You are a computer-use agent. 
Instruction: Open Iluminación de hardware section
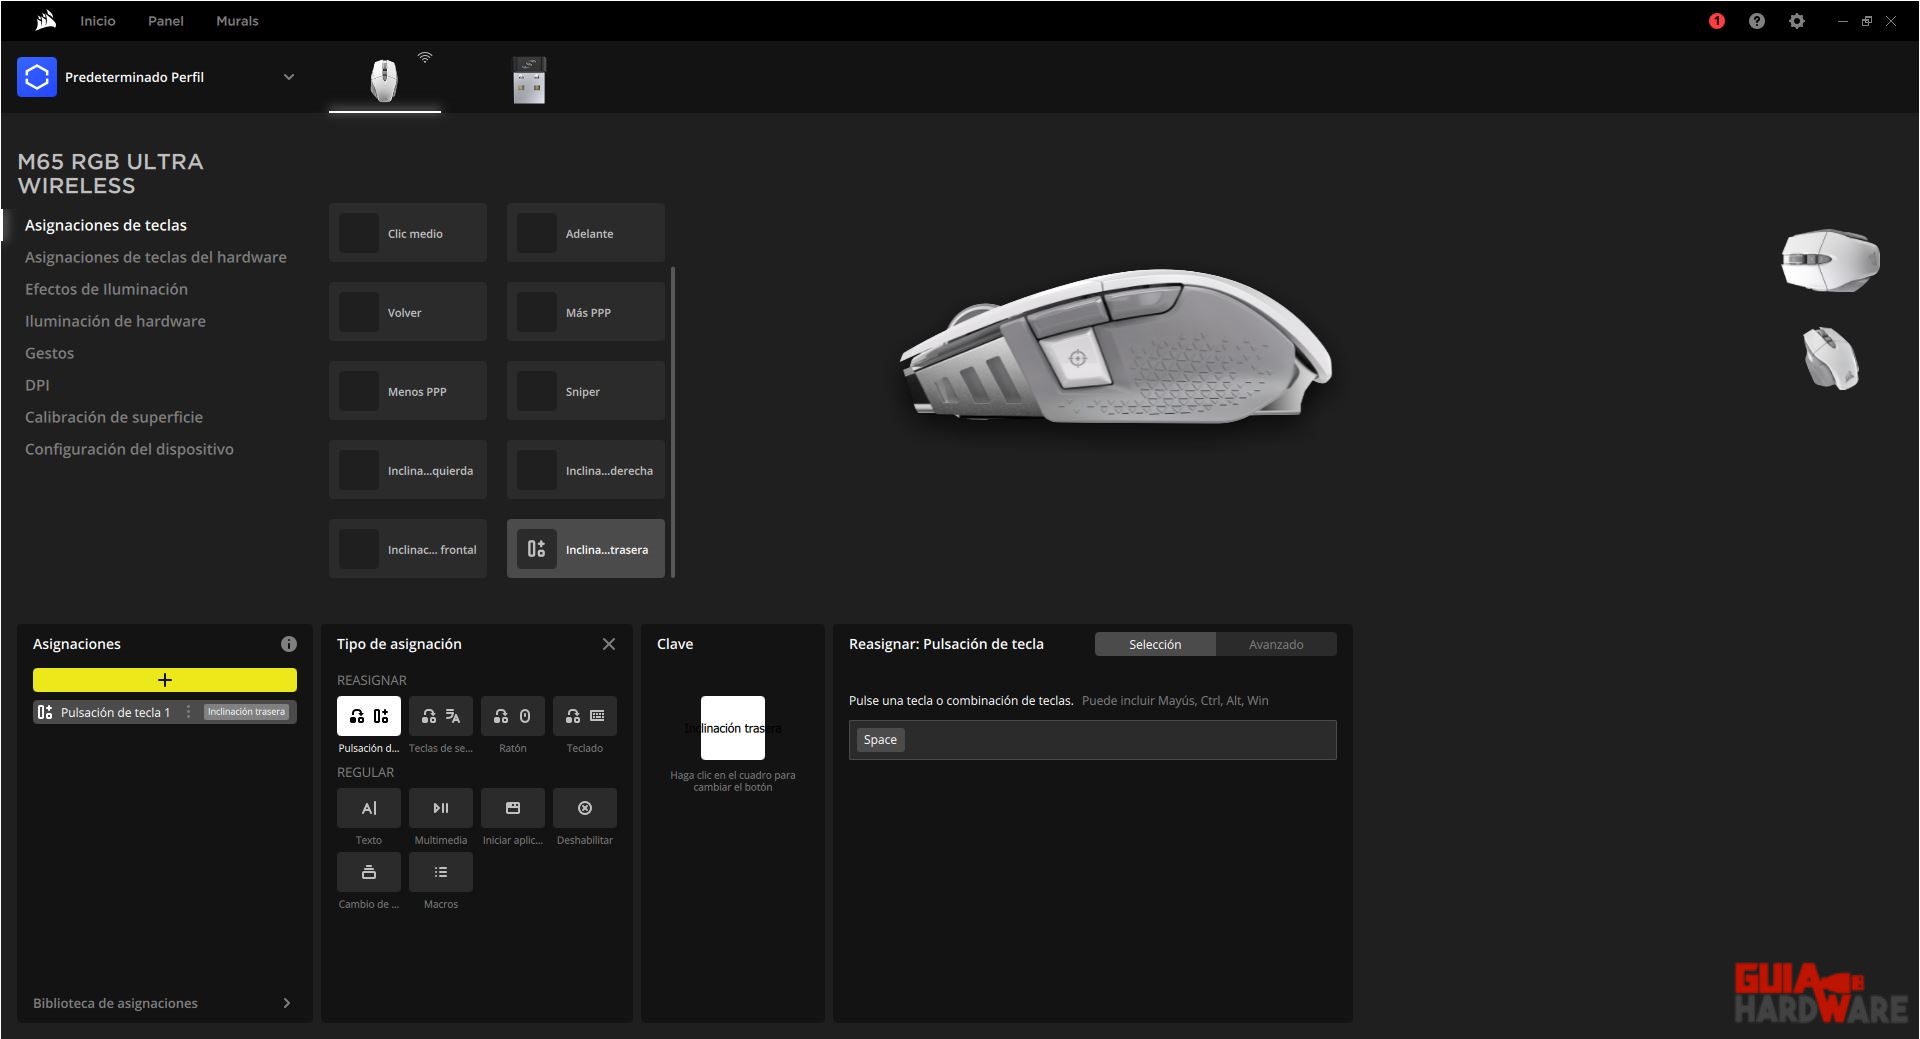pos(115,321)
